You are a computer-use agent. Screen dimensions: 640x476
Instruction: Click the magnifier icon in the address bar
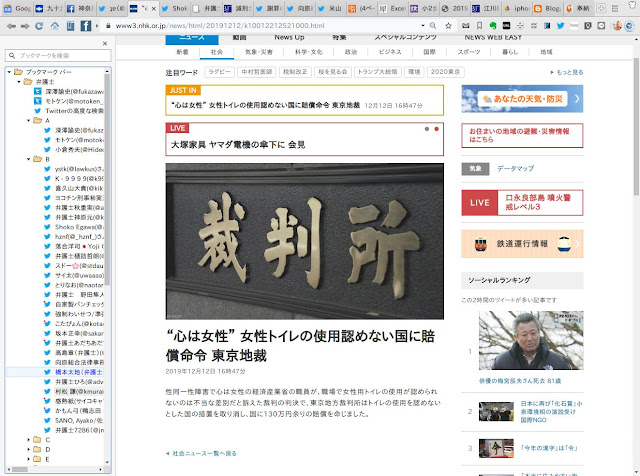pyautogui.click(x=433, y=26)
